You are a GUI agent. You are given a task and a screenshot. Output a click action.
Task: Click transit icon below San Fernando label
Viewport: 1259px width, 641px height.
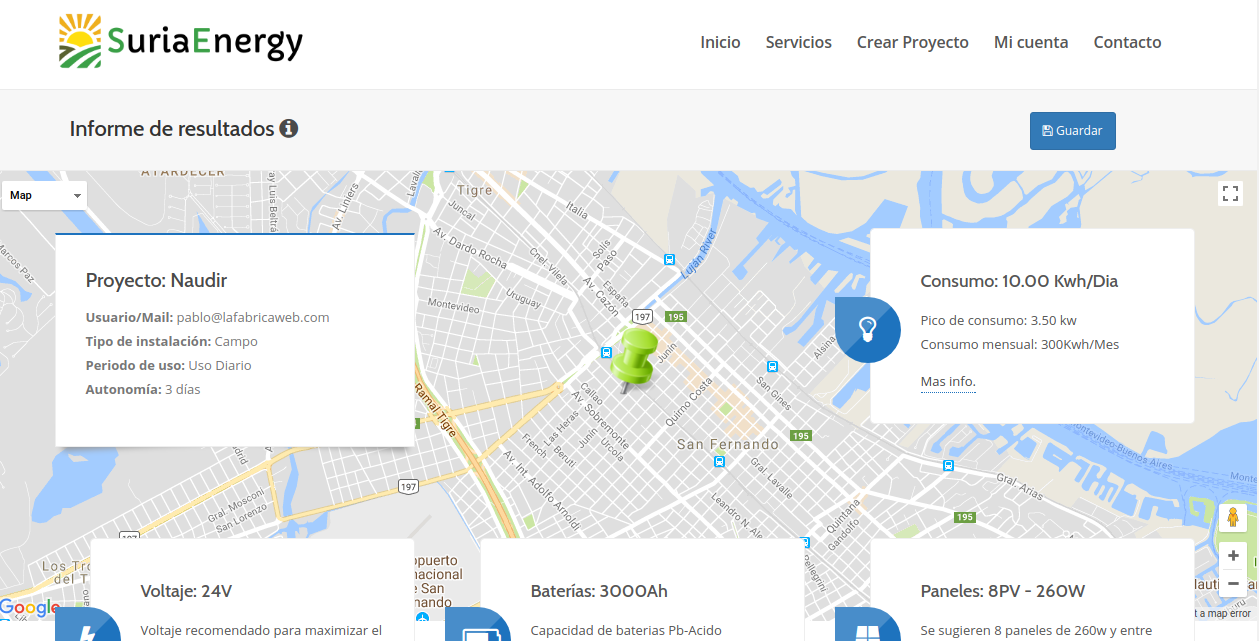point(719,461)
